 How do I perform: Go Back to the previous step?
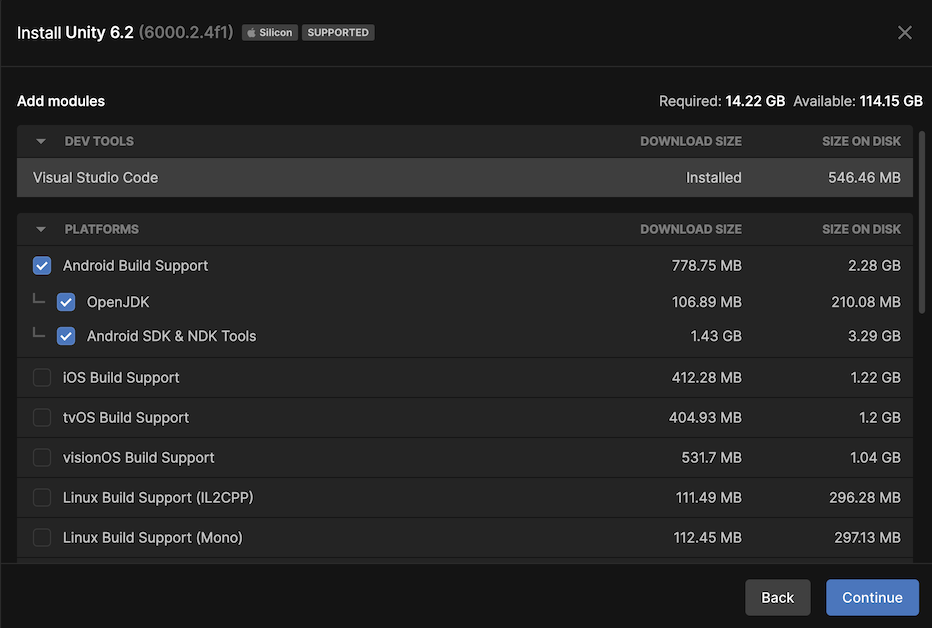point(777,598)
